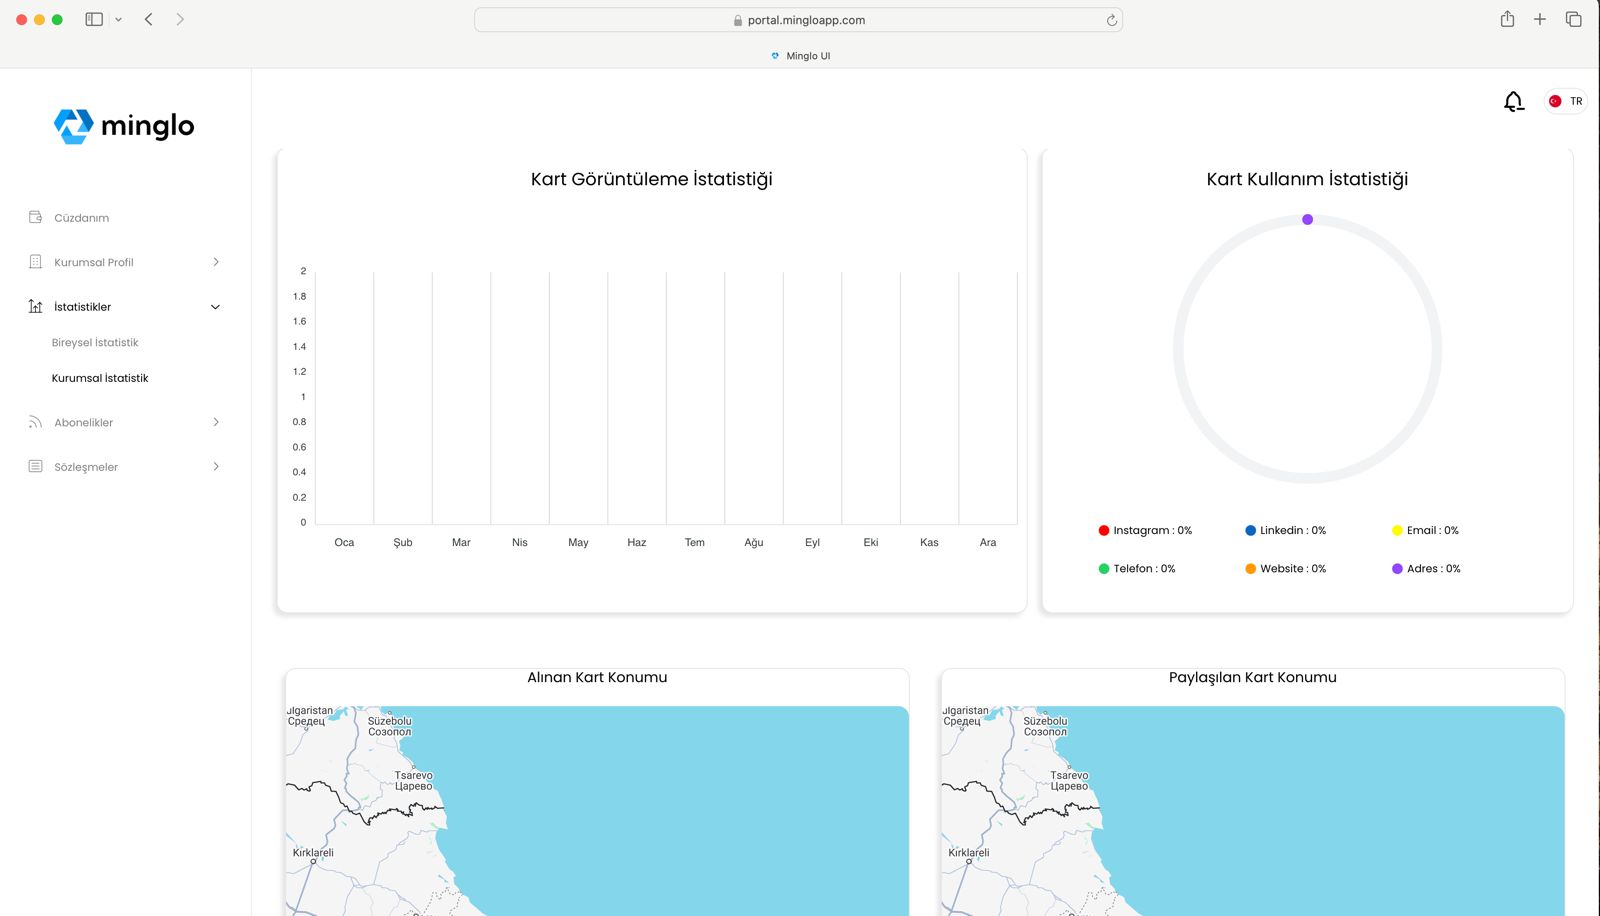Click the Abonelikler feed icon
Viewport: 1600px width, 916px height.
click(36, 422)
